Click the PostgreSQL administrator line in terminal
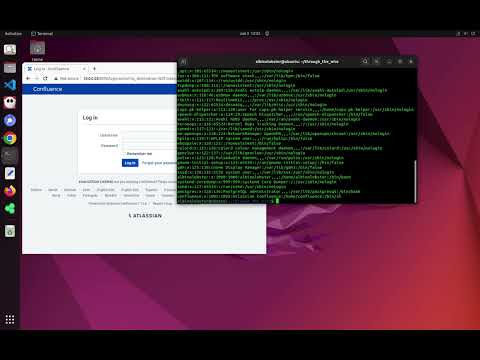 point(269,191)
